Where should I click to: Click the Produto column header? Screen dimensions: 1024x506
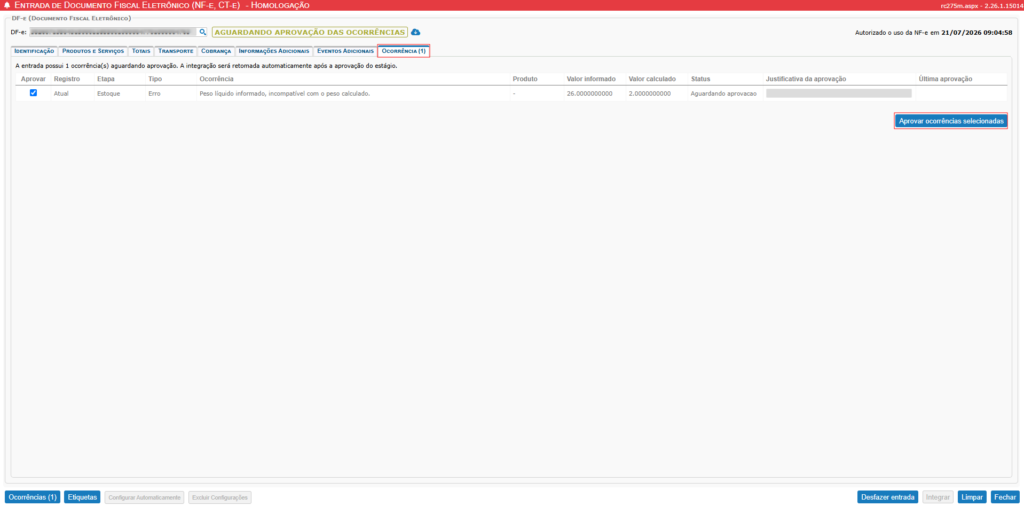(x=525, y=79)
